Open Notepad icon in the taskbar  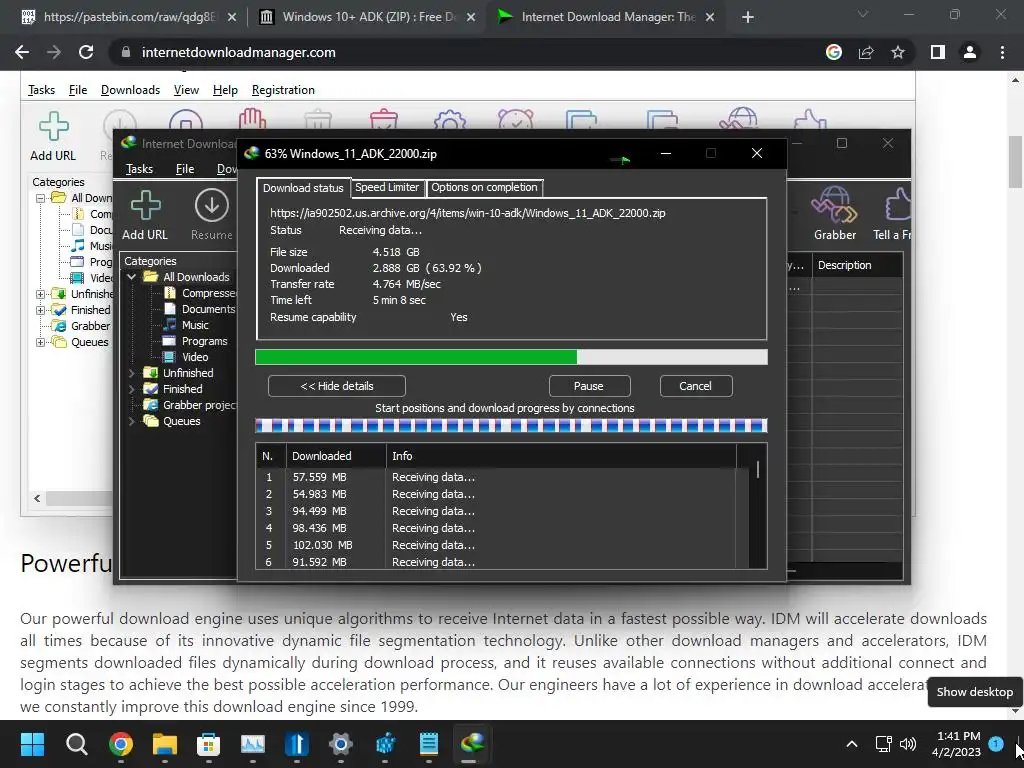pos(428,744)
